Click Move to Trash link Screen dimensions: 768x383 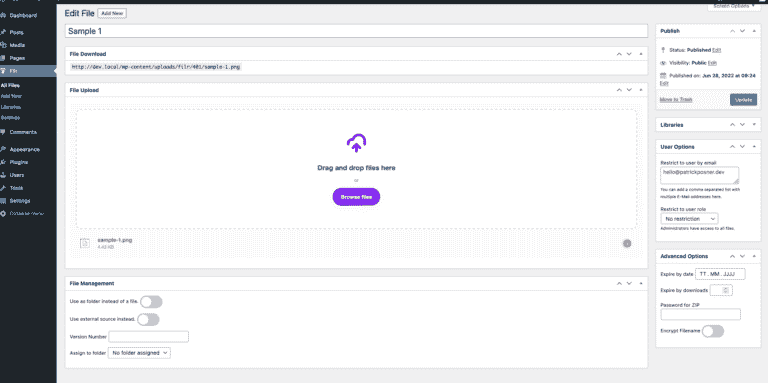point(676,99)
